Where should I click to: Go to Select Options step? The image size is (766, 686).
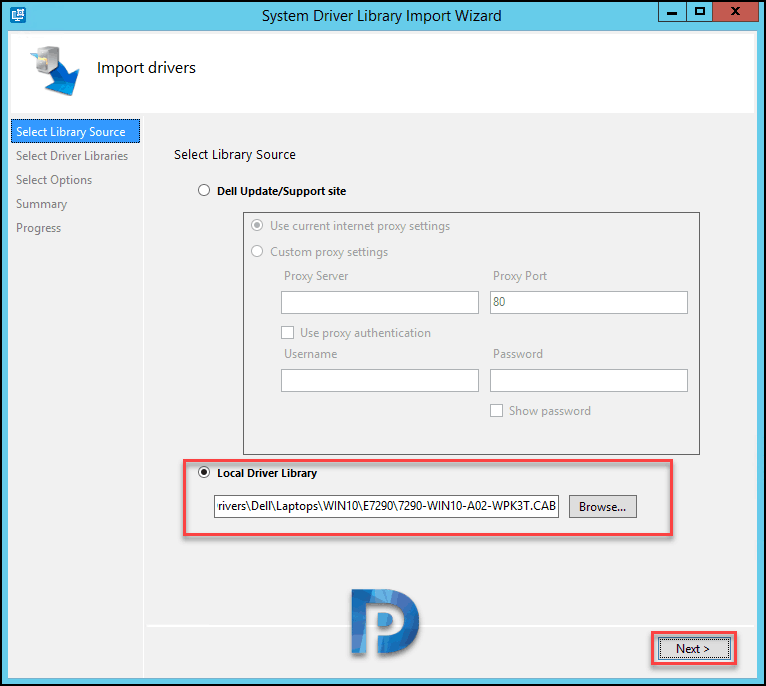pyautogui.click(x=54, y=180)
